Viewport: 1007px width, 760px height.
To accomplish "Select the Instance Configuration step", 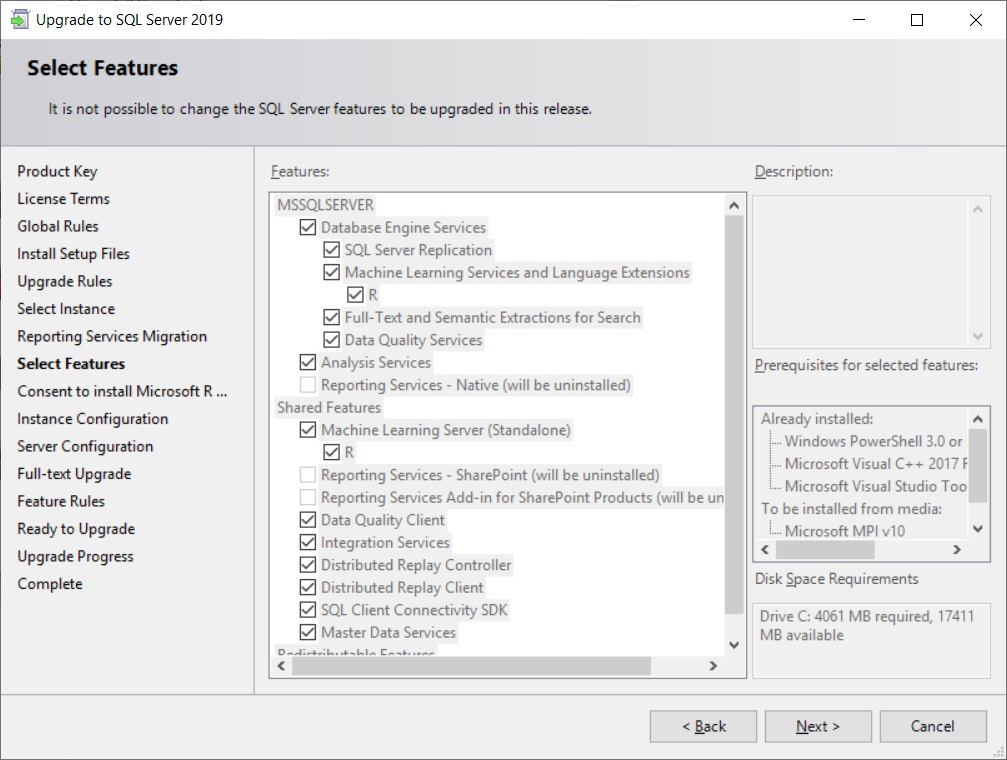I will point(92,419).
